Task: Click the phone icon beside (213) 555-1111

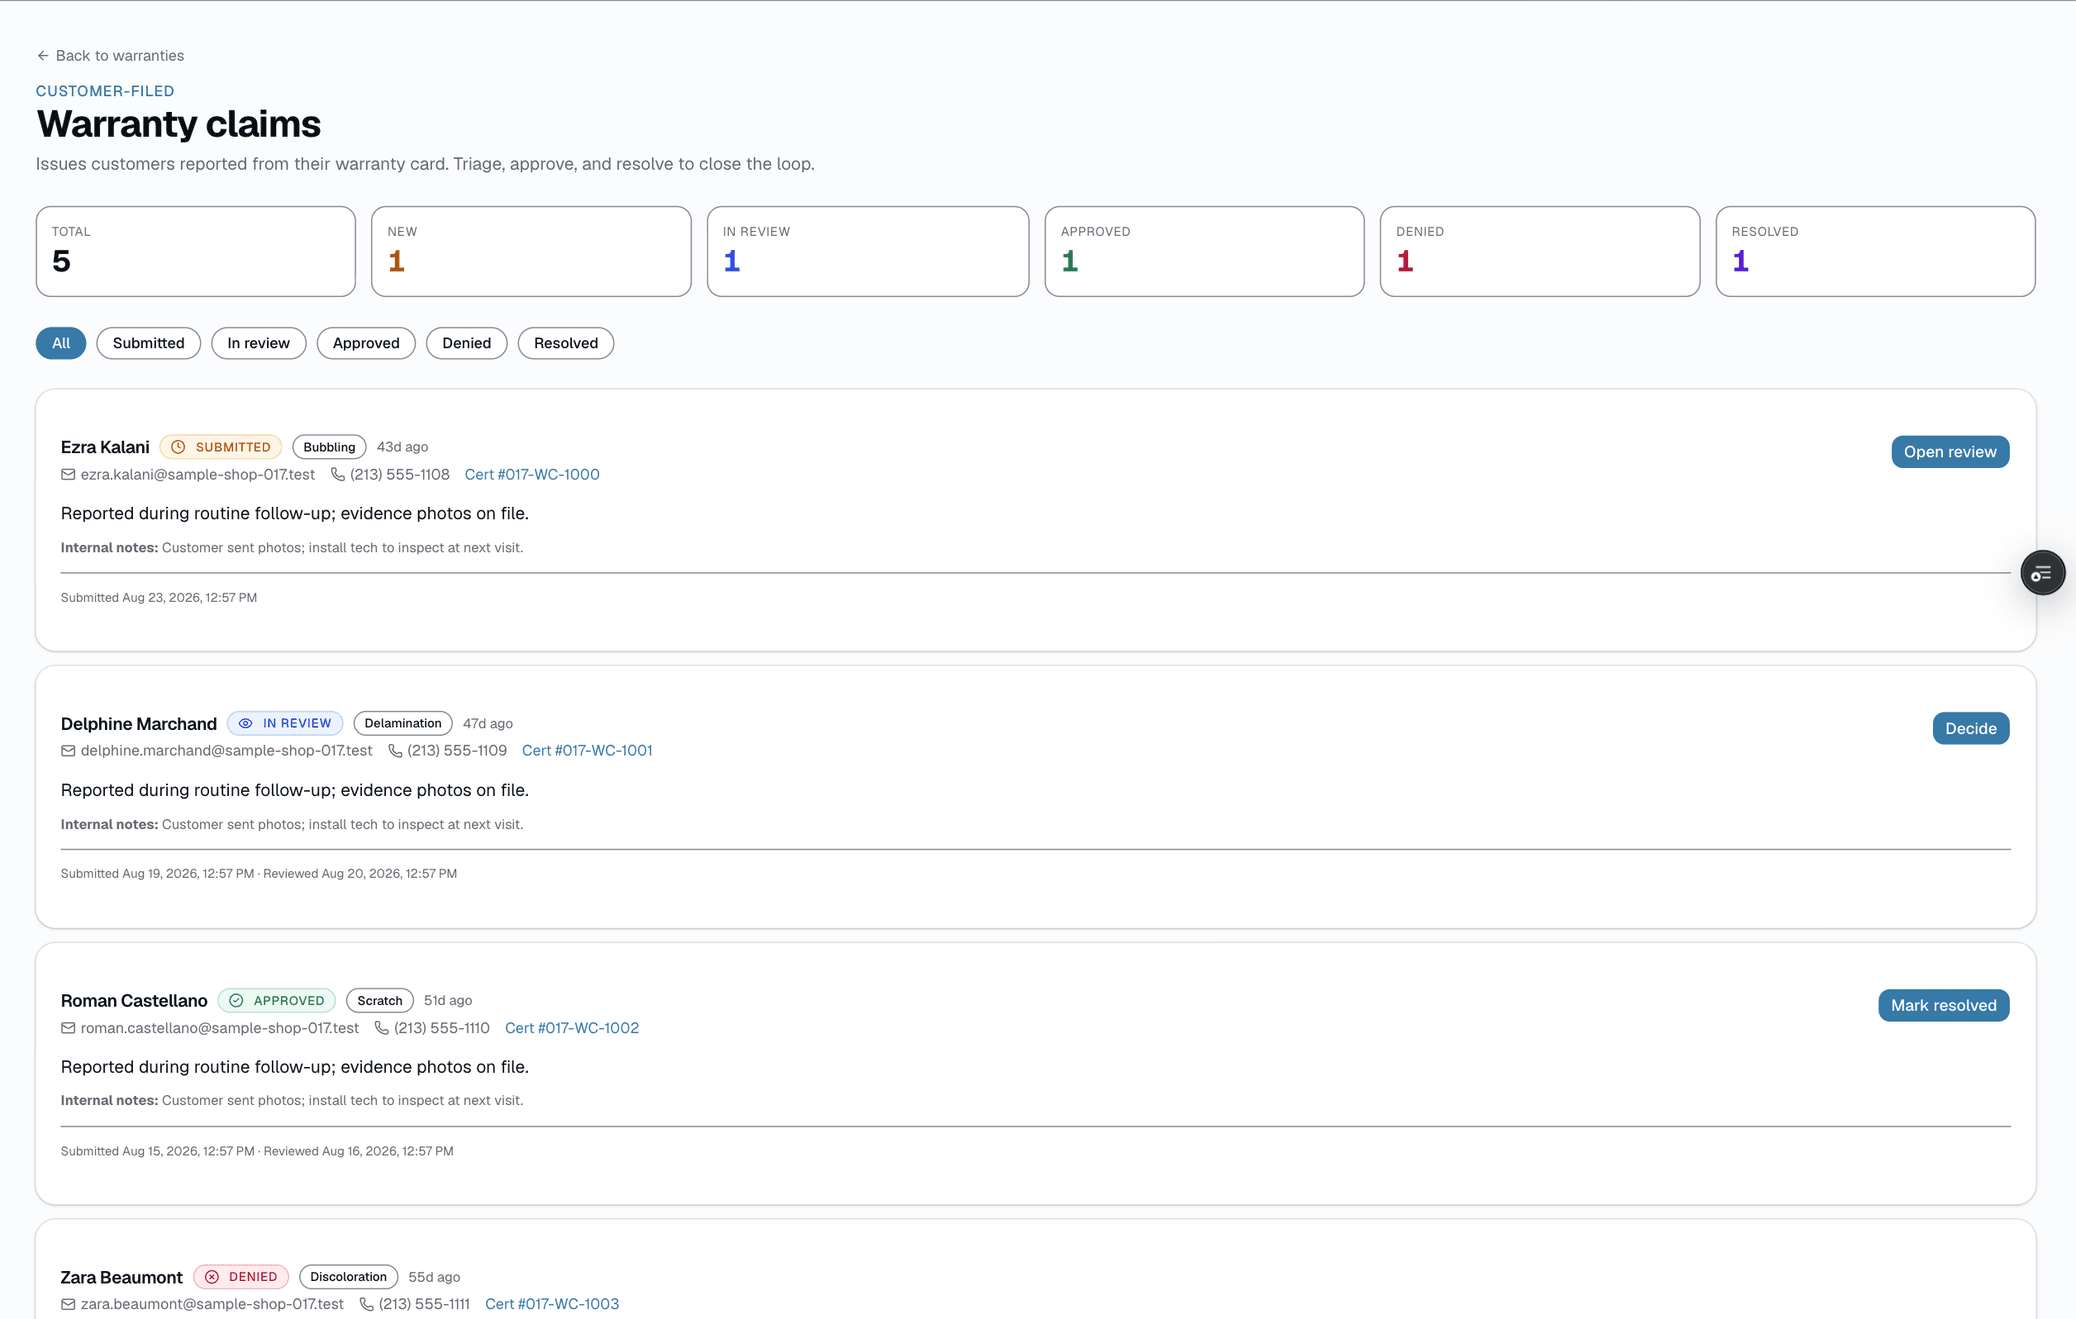Action: tap(366, 1304)
